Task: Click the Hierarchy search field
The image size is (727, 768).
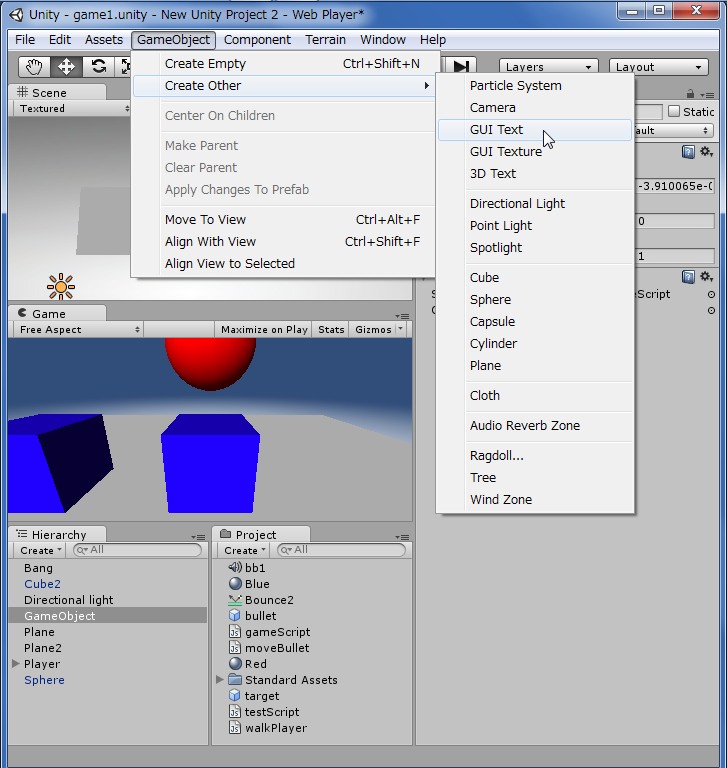Action: coord(140,550)
